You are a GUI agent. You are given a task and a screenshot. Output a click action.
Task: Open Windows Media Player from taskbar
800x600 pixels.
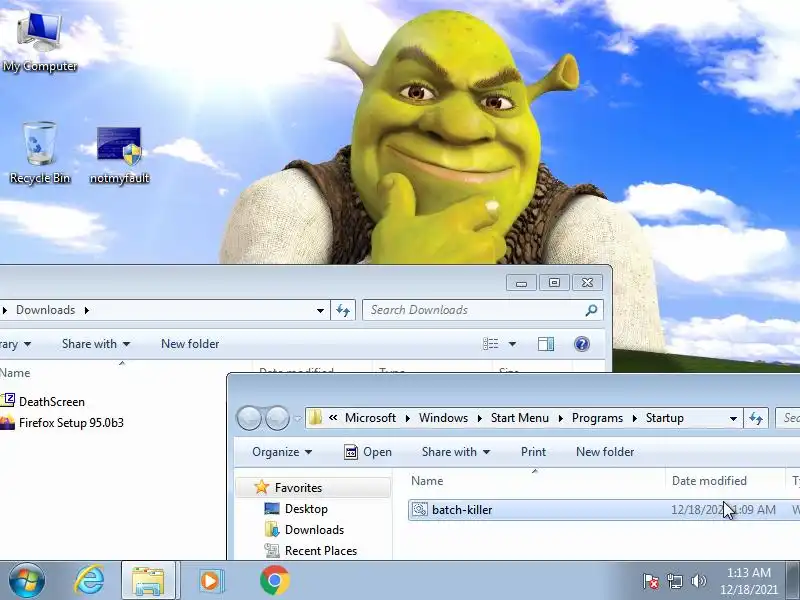210,581
